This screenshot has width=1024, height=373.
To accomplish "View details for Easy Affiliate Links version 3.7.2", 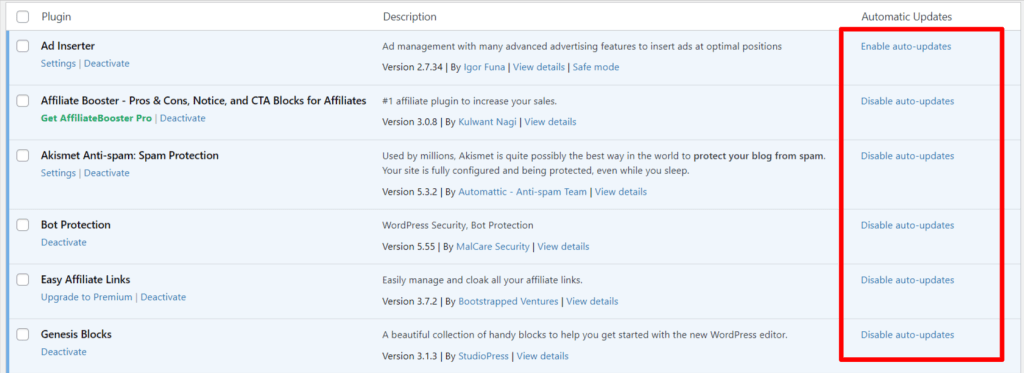I will (592, 302).
